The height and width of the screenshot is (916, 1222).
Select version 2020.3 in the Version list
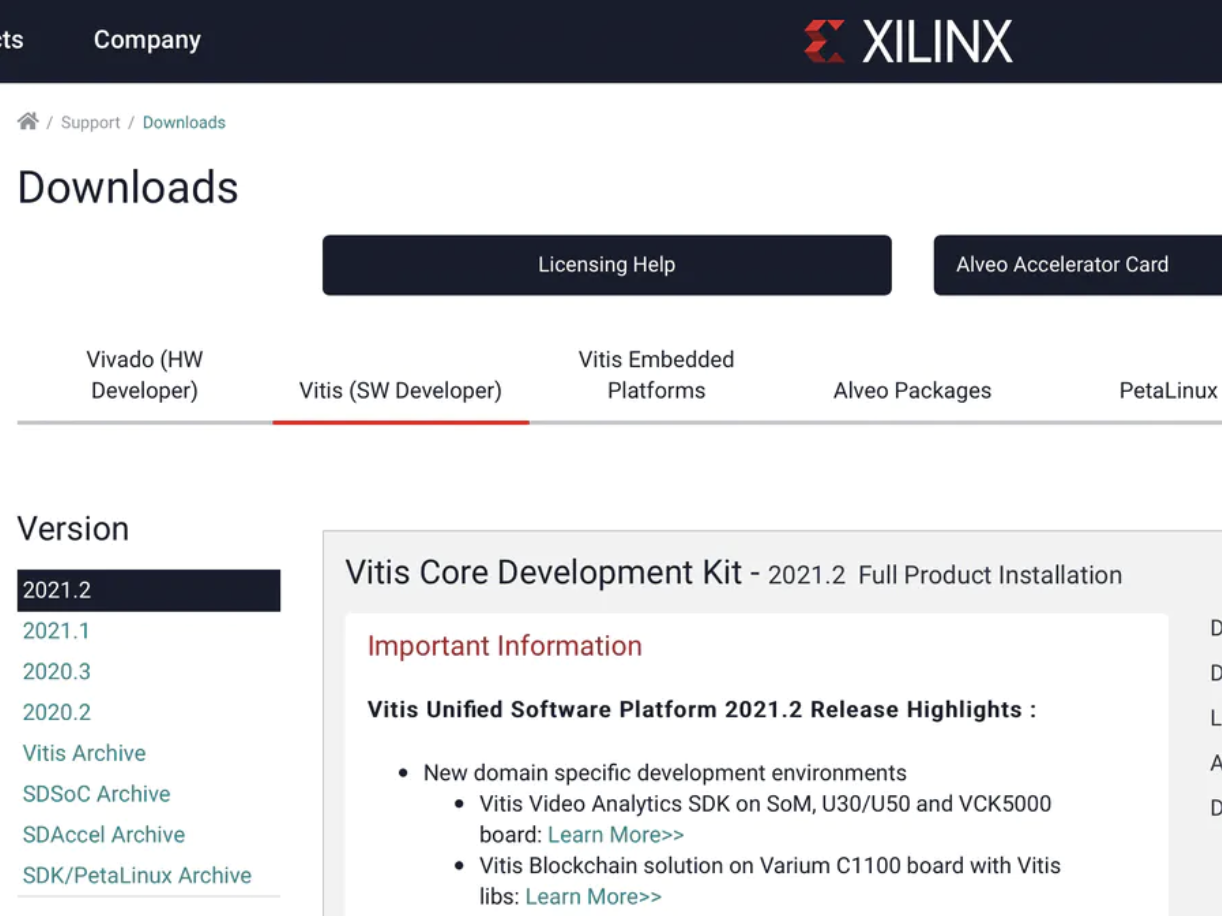56,671
